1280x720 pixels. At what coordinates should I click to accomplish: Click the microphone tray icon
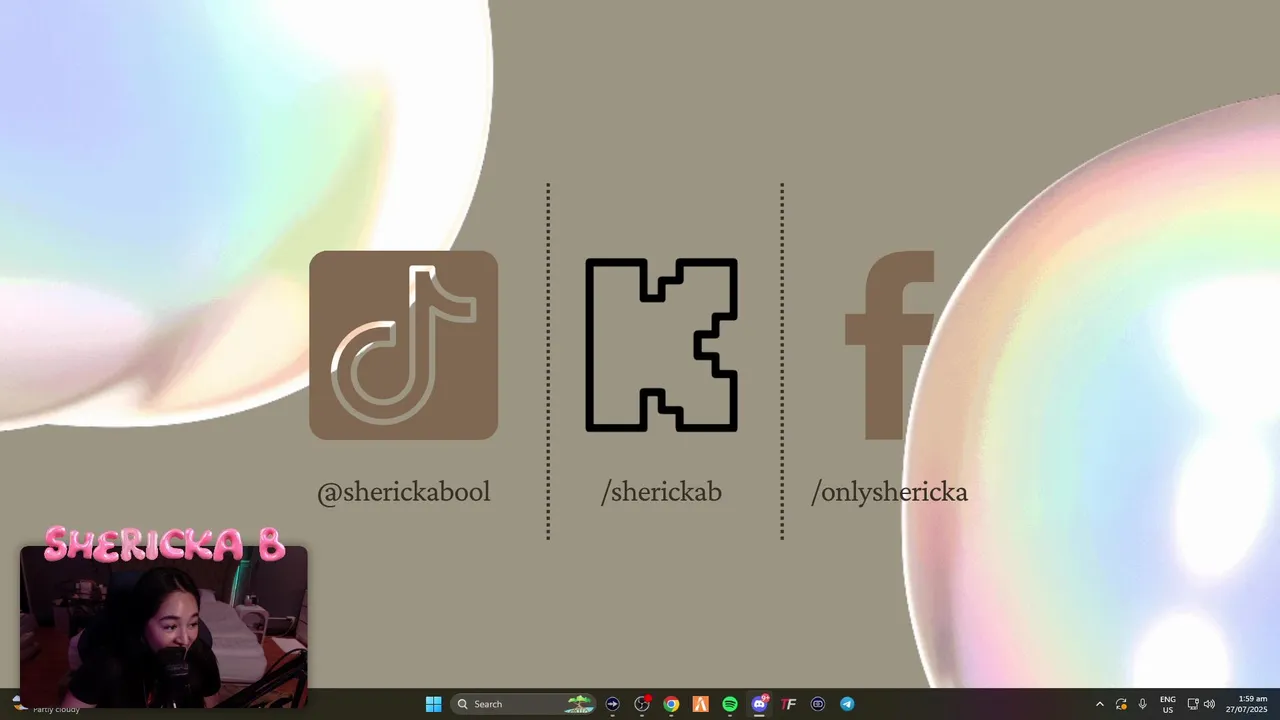click(x=1142, y=704)
